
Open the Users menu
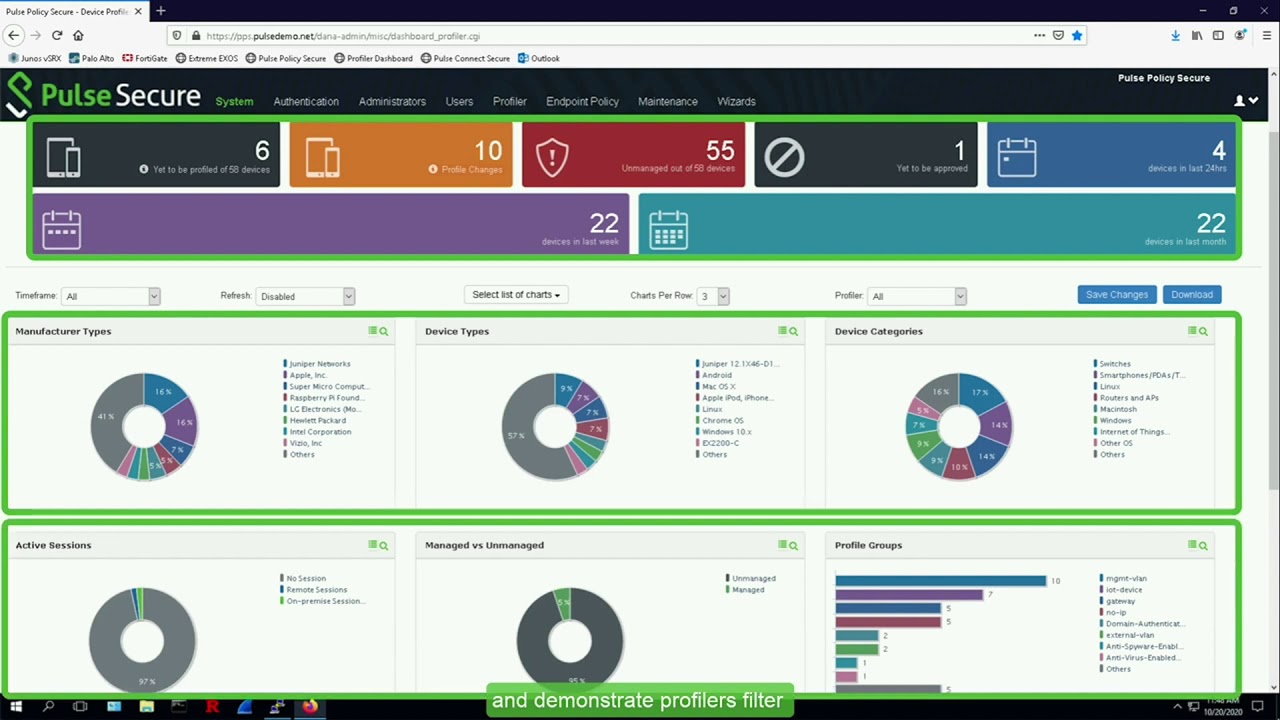click(459, 101)
